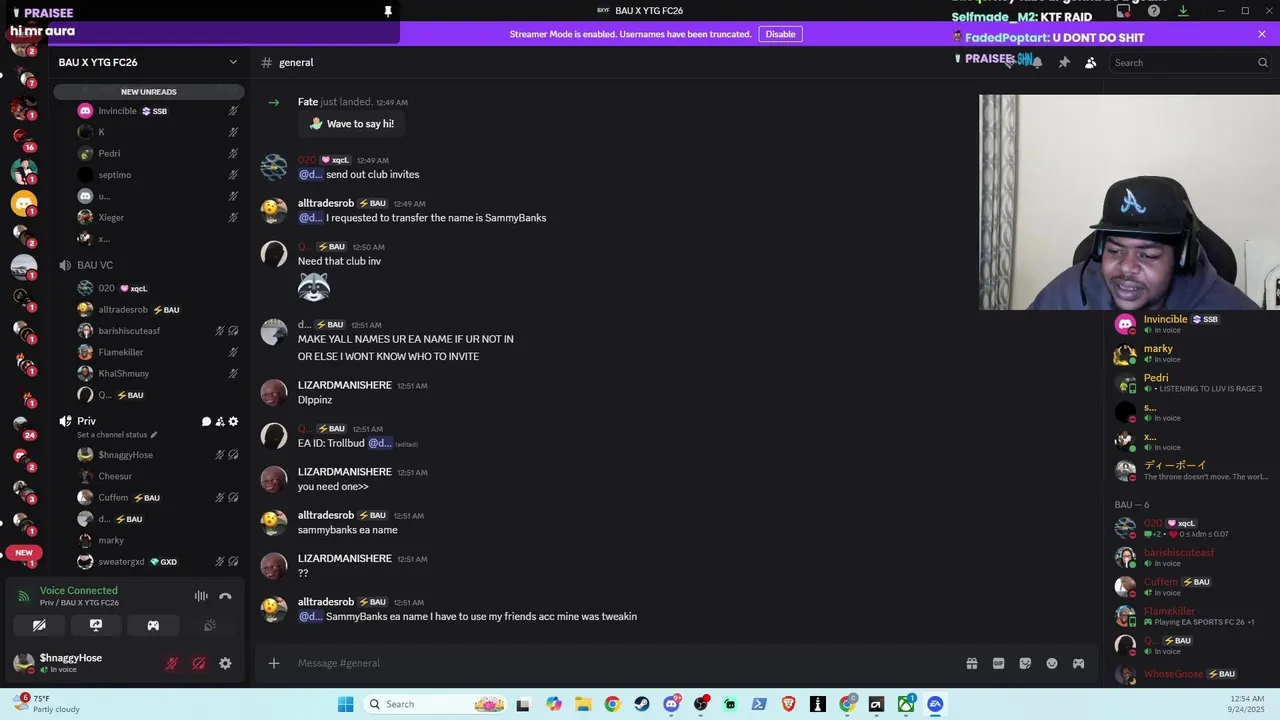Disconnect from the voice channel

[225, 596]
